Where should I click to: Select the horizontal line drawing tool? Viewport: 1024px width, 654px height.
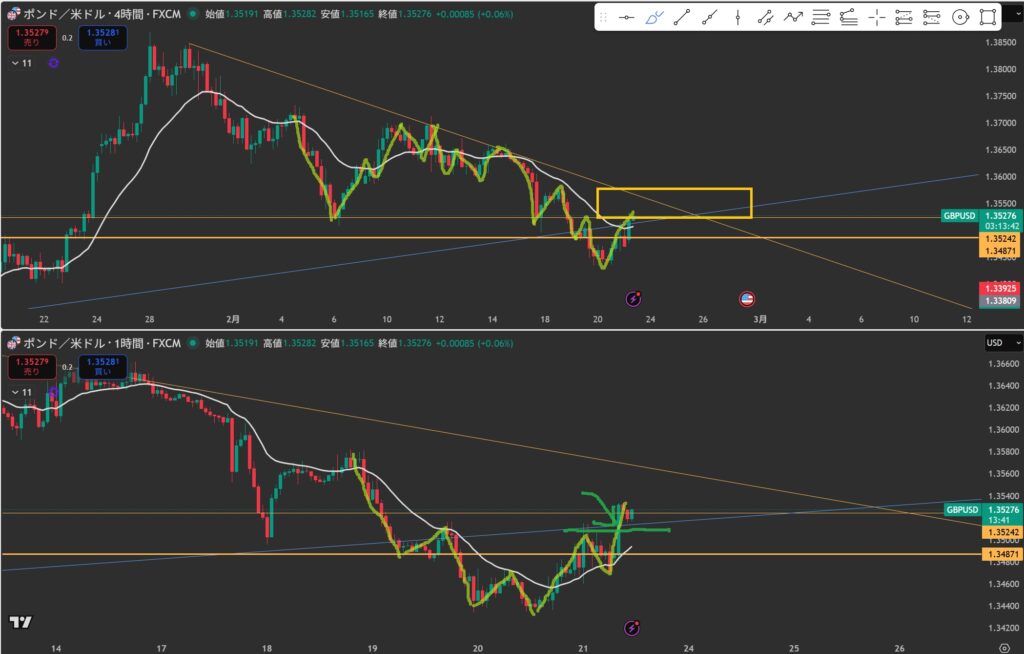627,17
